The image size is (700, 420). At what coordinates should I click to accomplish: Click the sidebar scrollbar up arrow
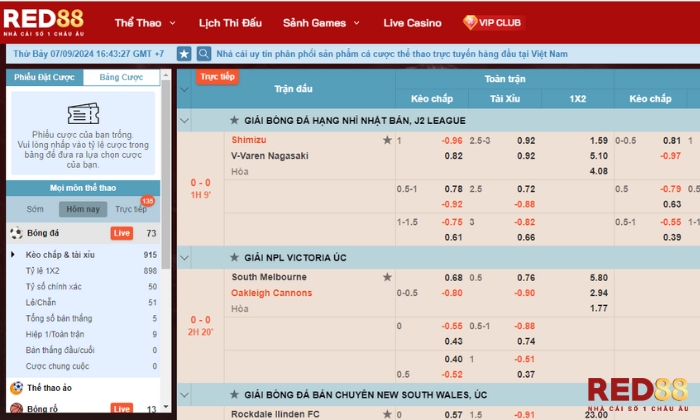tap(166, 75)
